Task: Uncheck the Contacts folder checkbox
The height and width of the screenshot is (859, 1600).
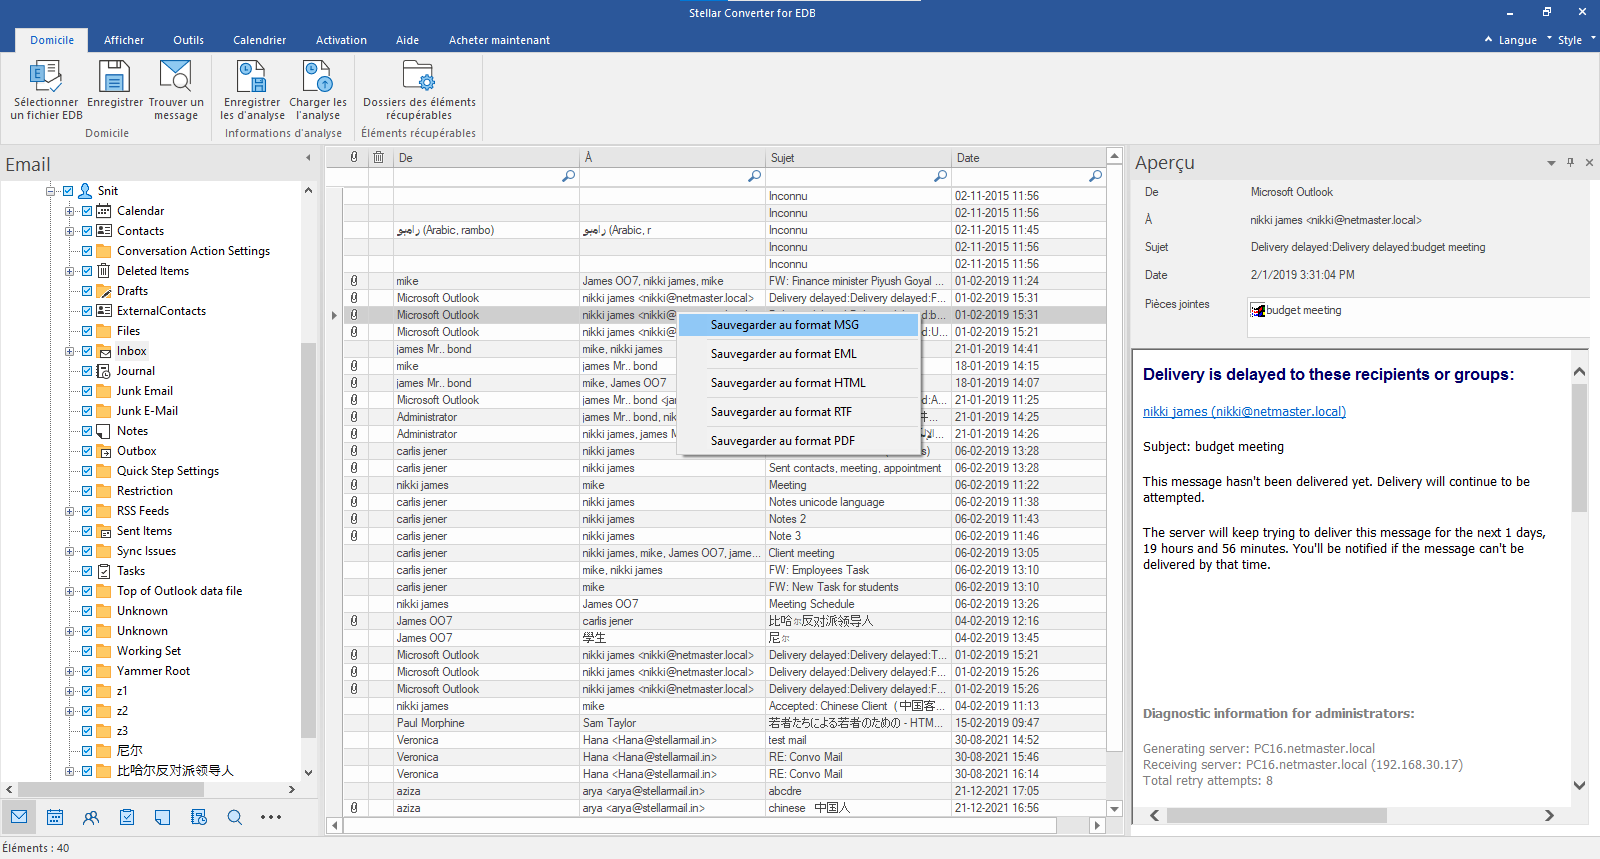Action: (x=87, y=230)
